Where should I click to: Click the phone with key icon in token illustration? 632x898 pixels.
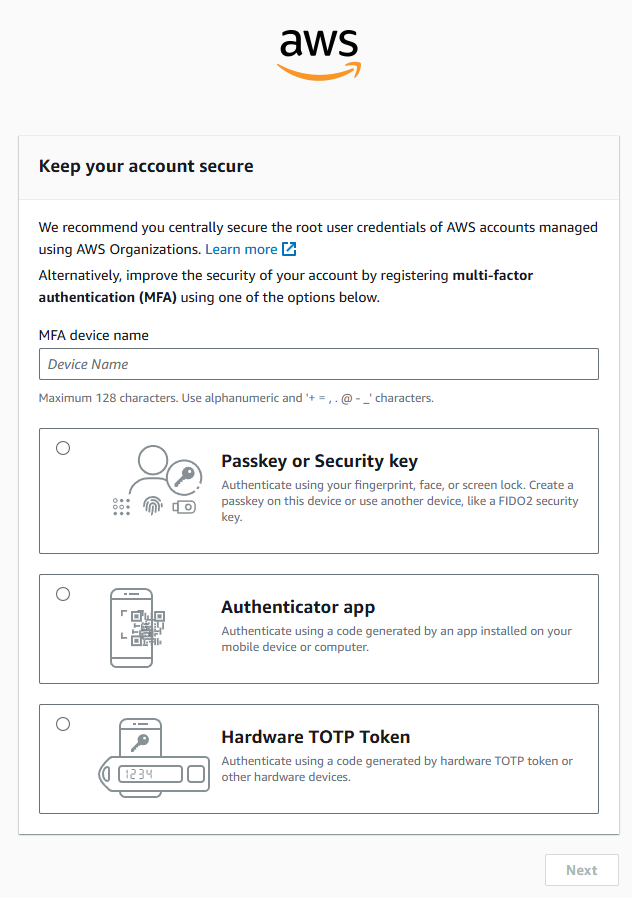coord(140,738)
